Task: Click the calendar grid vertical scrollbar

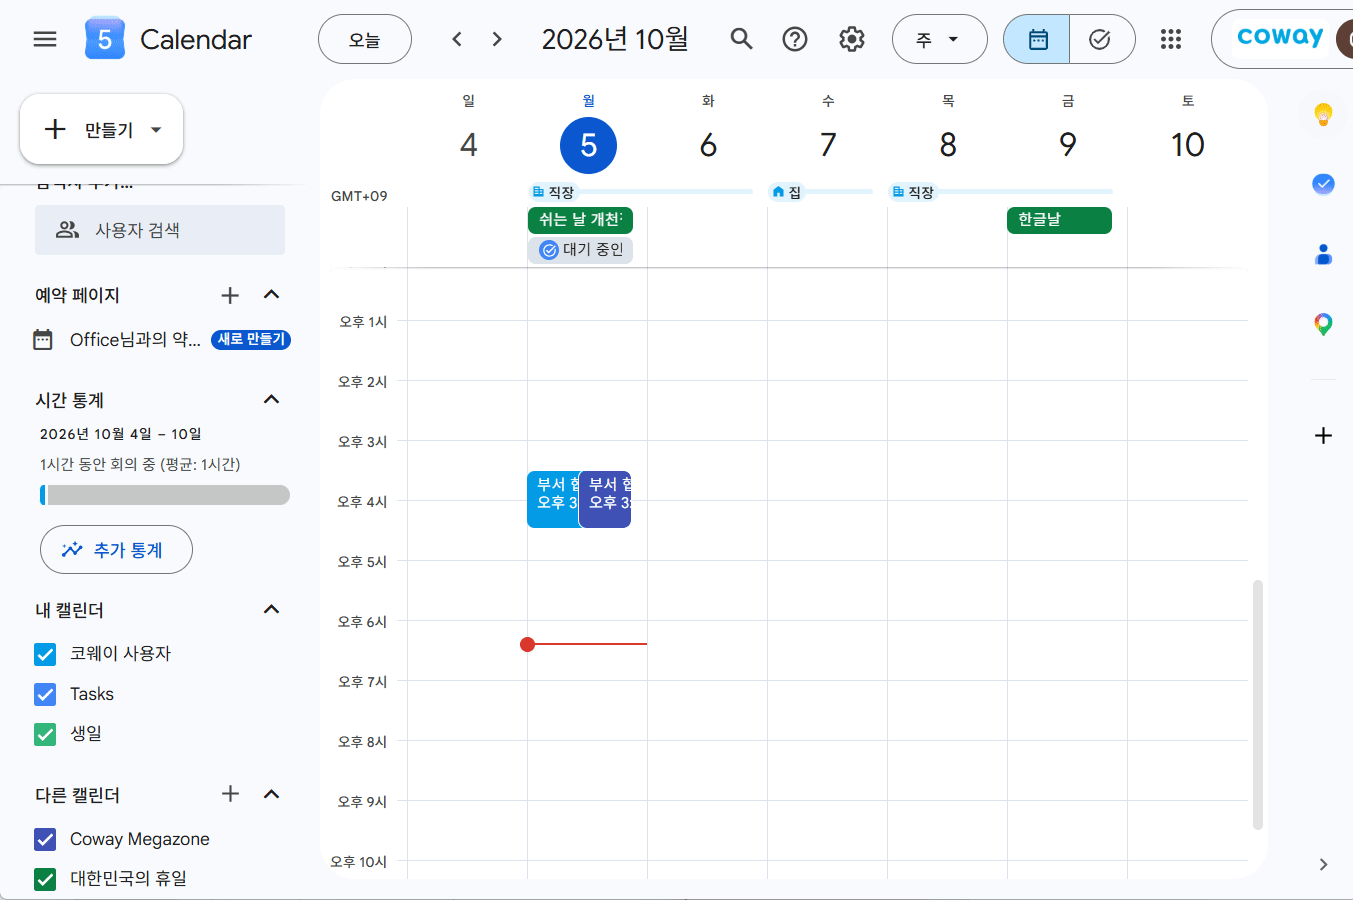Action: [x=1258, y=705]
